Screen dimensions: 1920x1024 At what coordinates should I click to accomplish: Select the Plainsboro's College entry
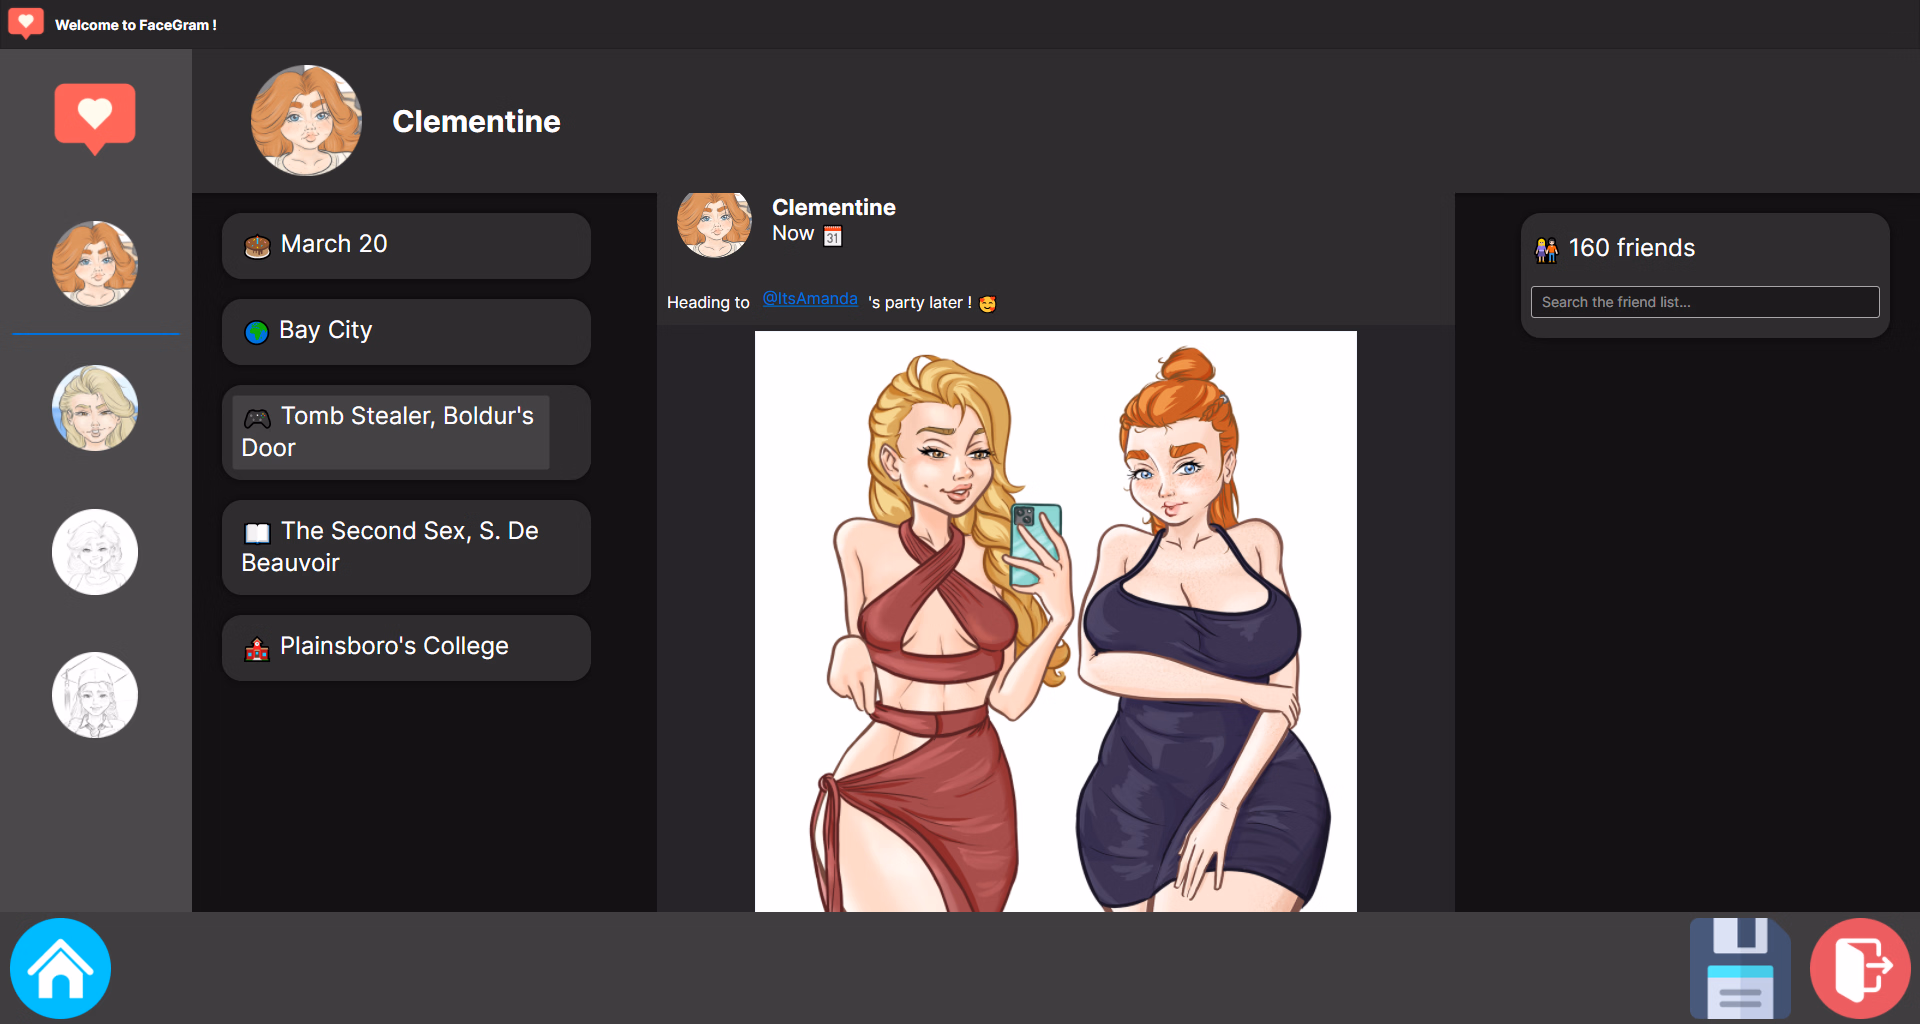coord(406,647)
